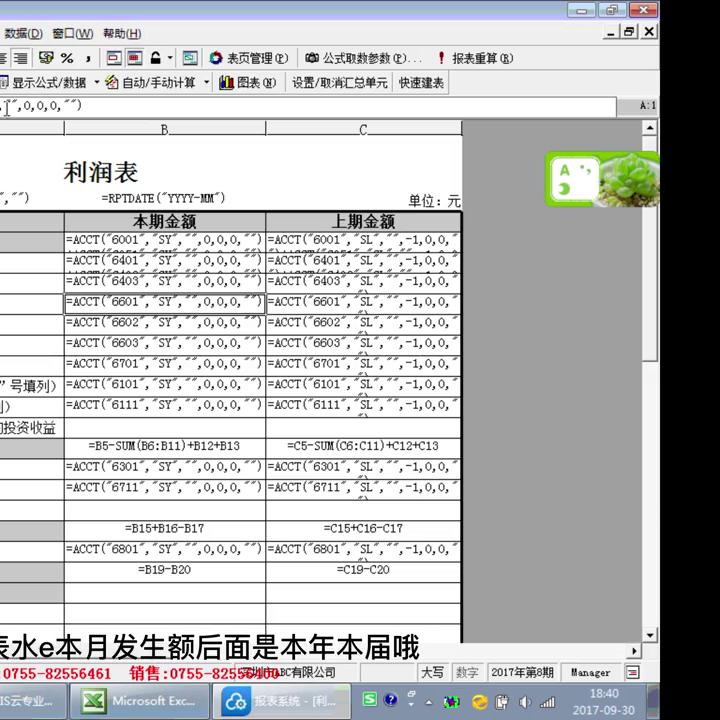Select cell =C5-SUM(C6:C11)+C12+C13

[363, 447]
